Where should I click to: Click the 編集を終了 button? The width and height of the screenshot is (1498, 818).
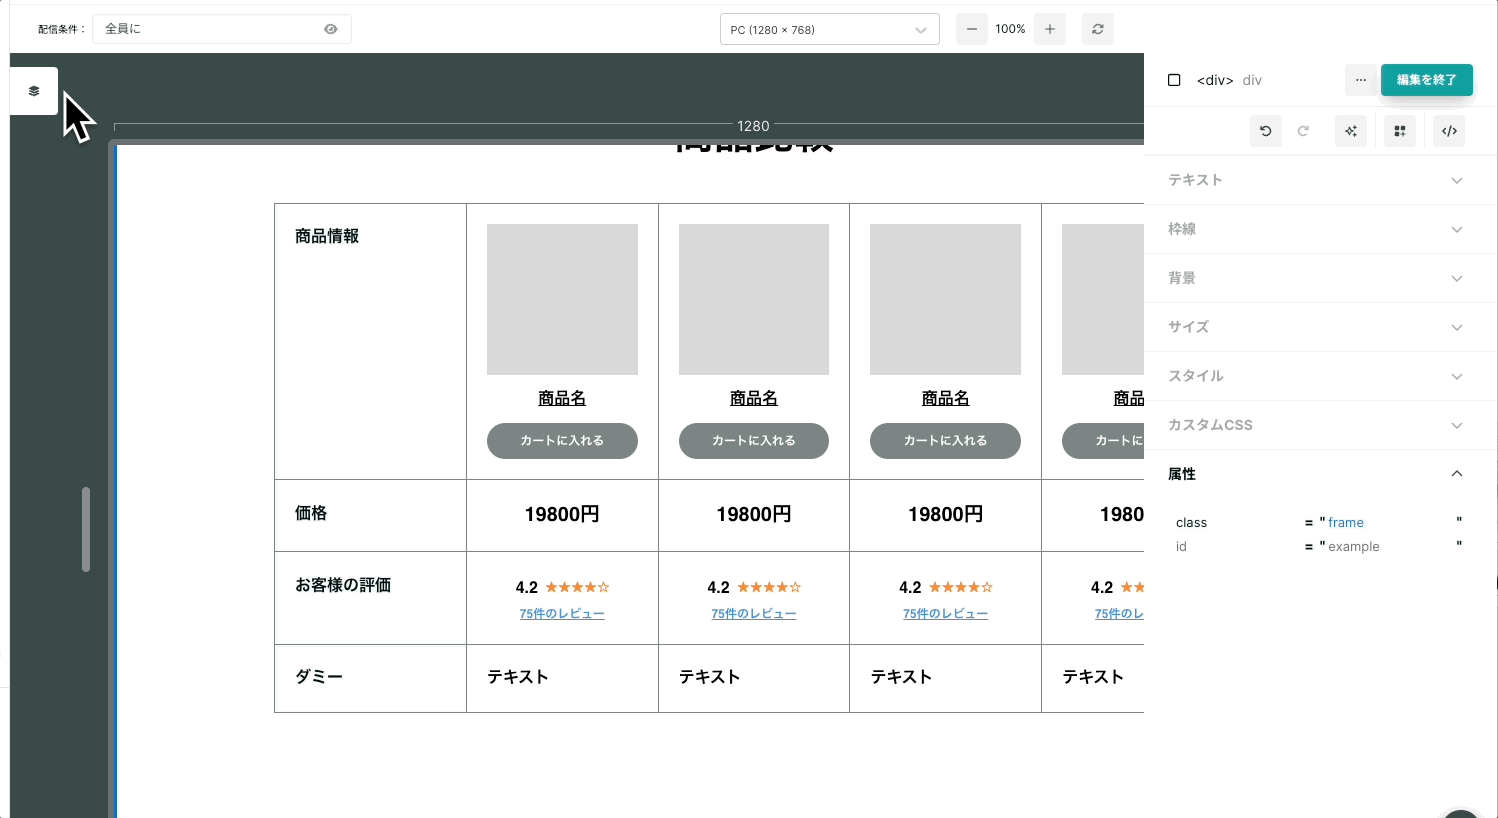[1427, 80]
